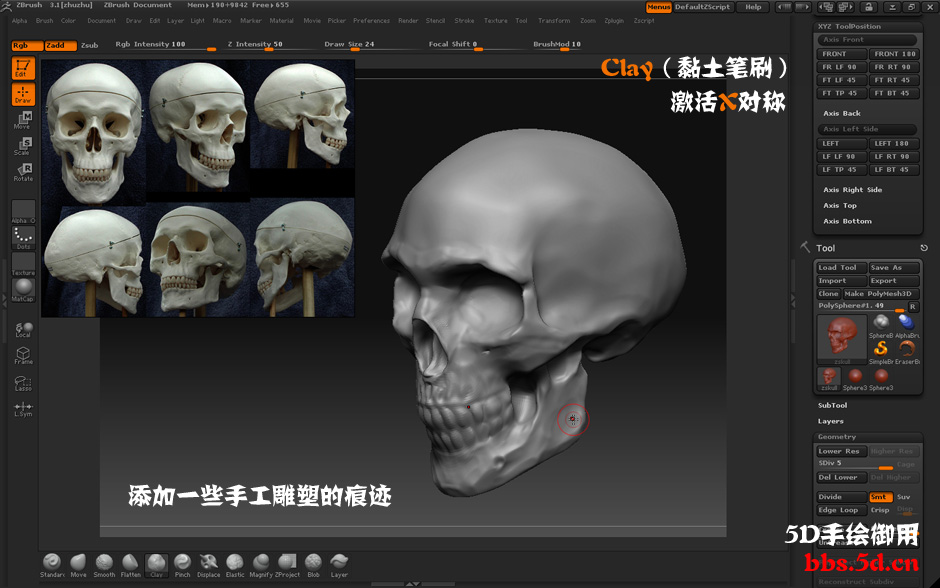The image size is (940, 588).
Task: Select the Rotate transform tool
Action: pyautogui.click(x=23, y=172)
